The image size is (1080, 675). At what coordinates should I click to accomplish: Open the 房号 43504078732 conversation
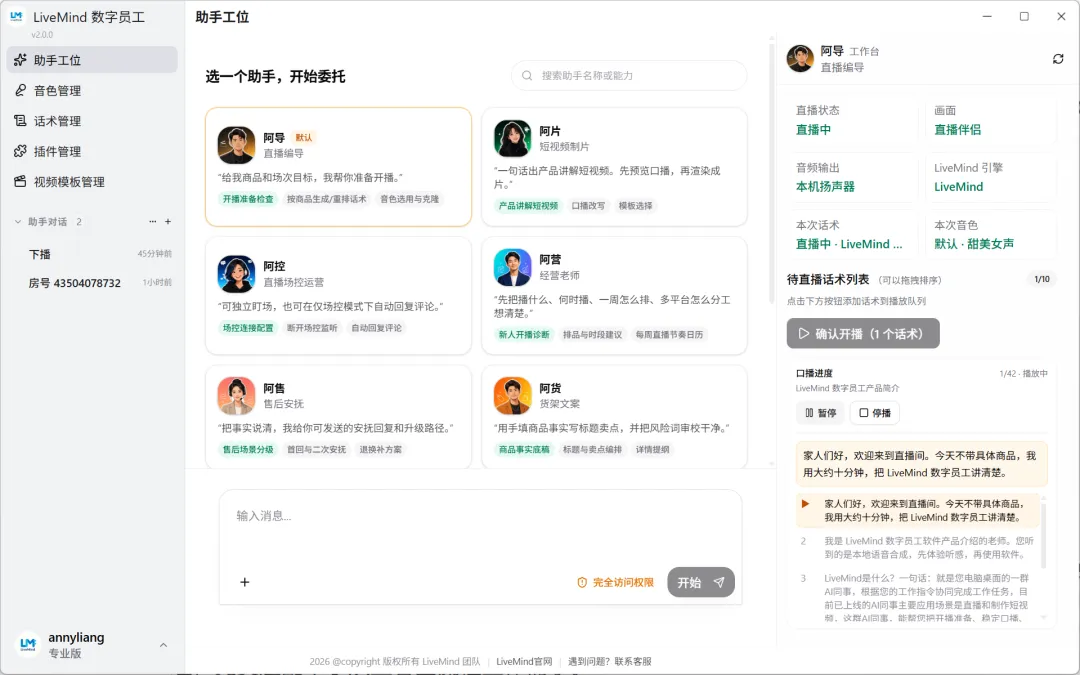click(x=92, y=282)
